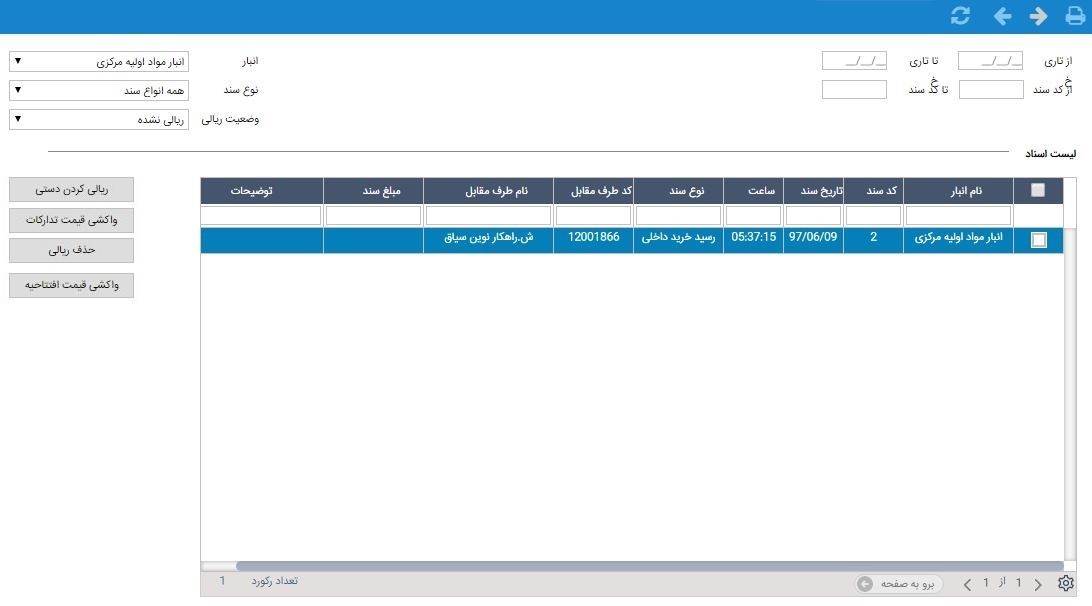Toggle select-all checkbox in table header
Image resolution: width=1092 pixels, height=606 pixels.
coord(1038,190)
